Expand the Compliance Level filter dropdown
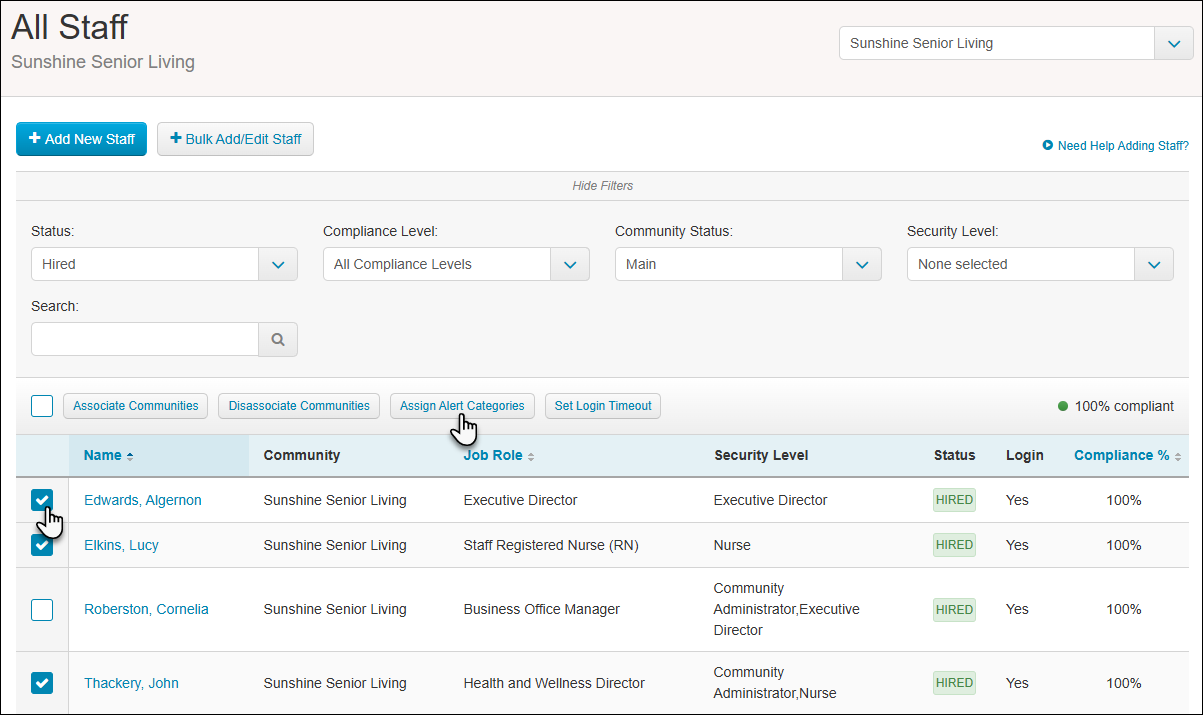Image resolution: width=1203 pixels, height=715 pixels. click(x=456, y=264)
